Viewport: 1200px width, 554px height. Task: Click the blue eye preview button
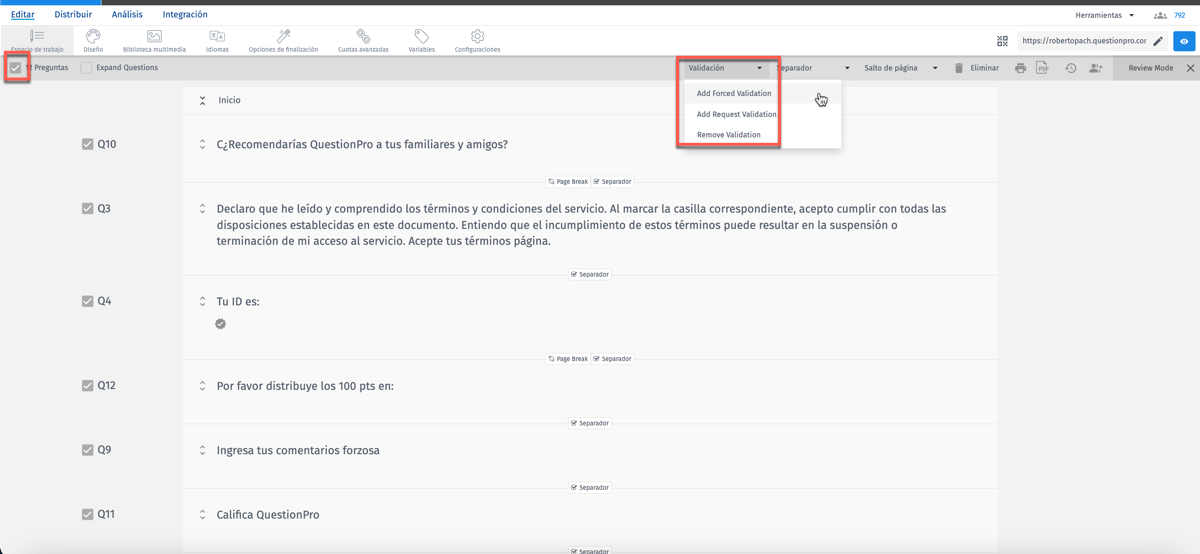click(1184, 41)
